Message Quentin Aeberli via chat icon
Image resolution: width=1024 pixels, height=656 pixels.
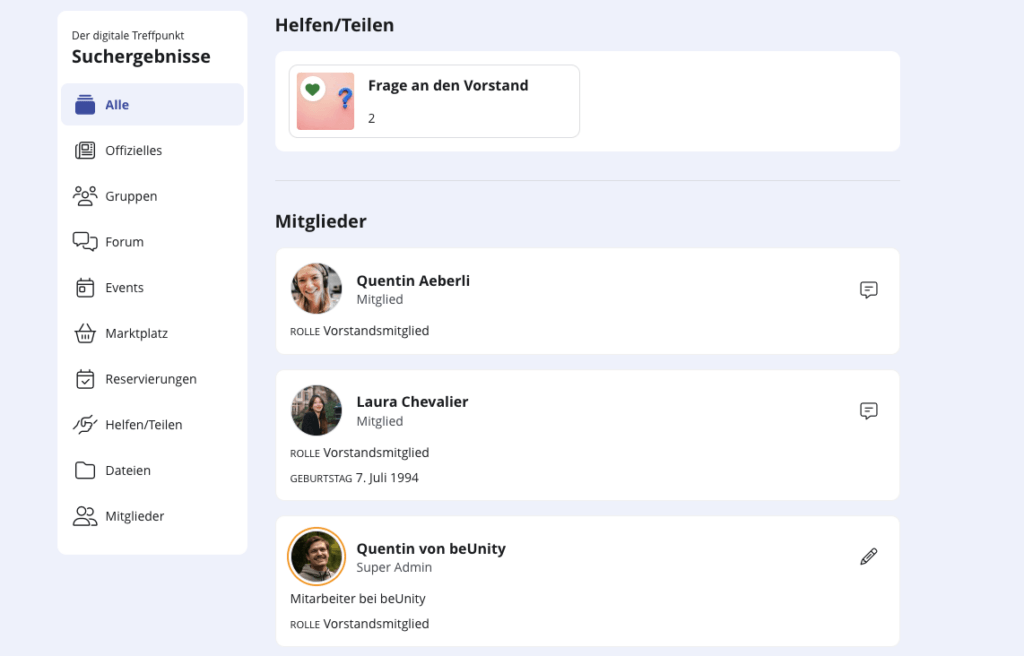pyautogui.click(x=869, y=290)
